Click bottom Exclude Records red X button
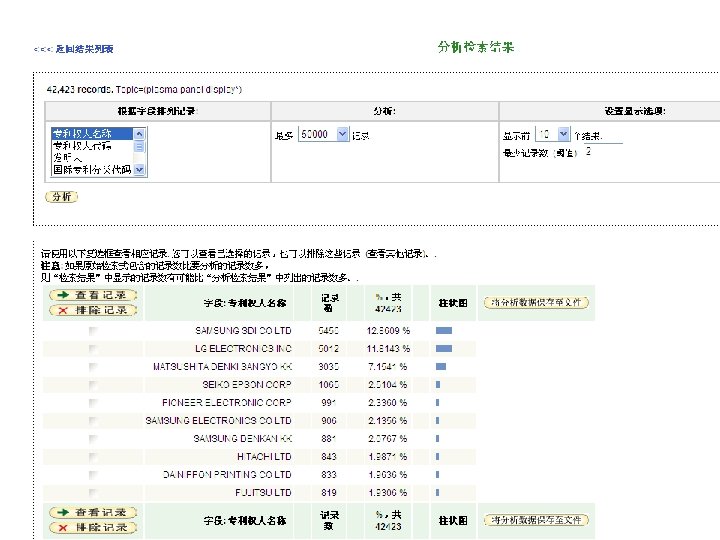Screen dimensions: 720x540 [93, 528]
